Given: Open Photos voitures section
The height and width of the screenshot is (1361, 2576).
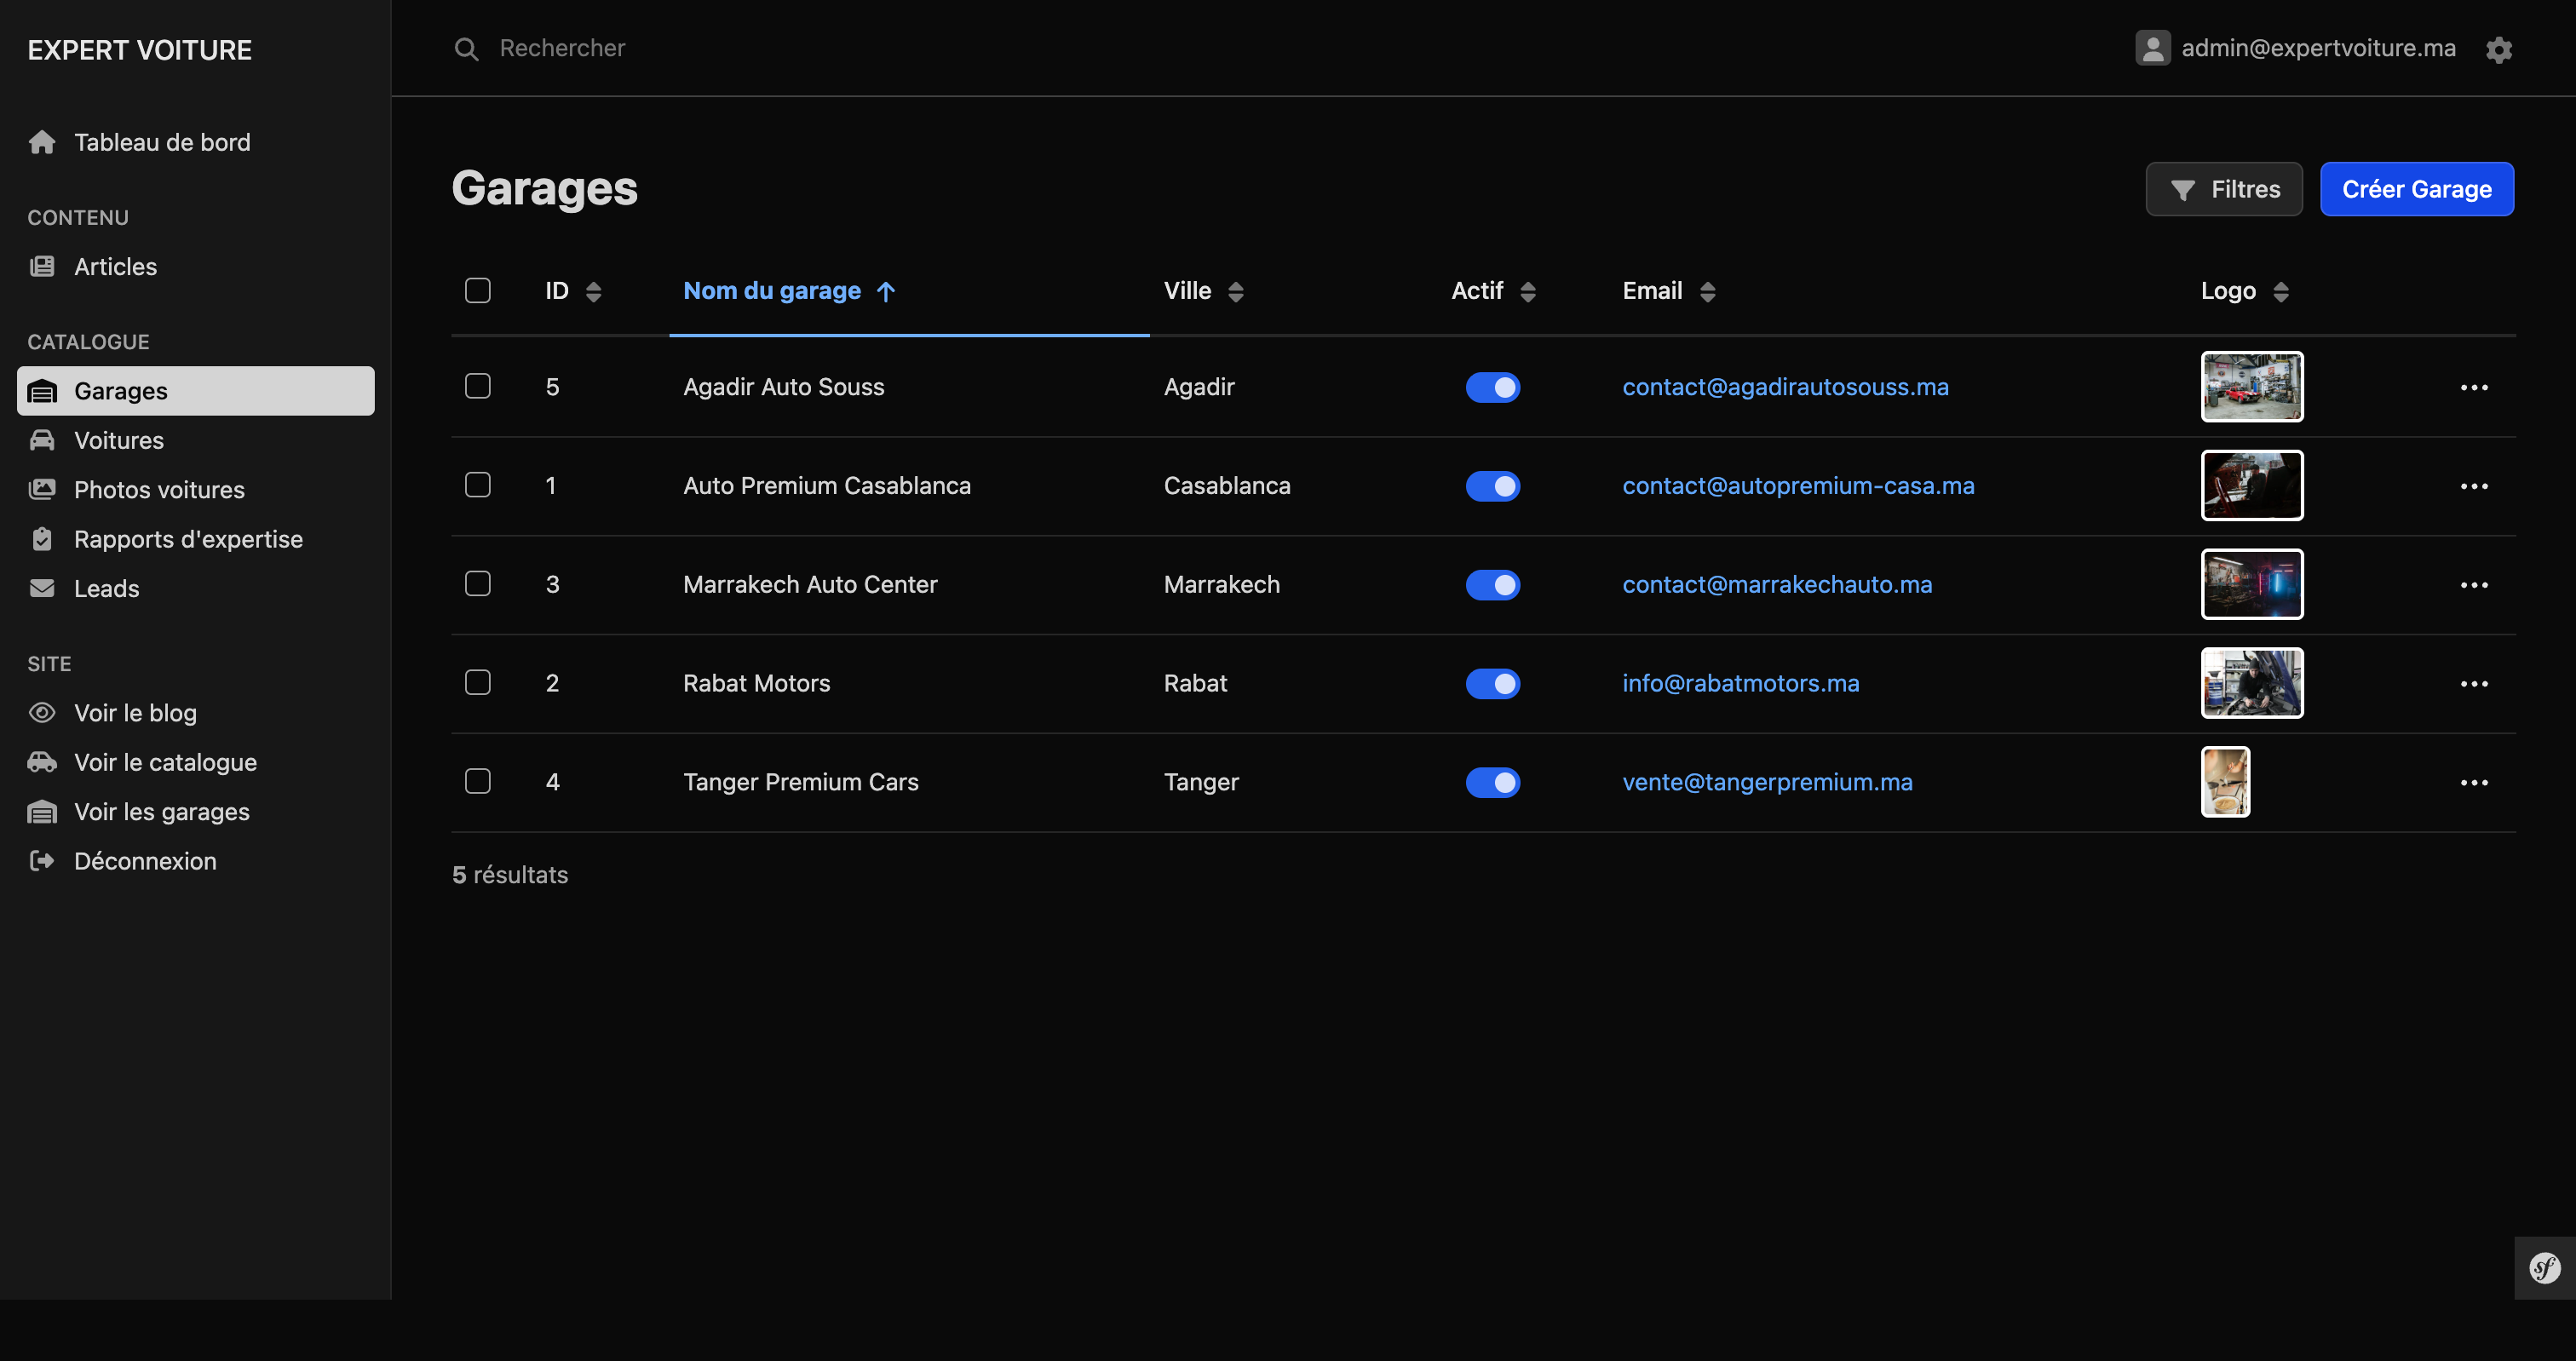Looking at the screenshot, I should (x=196, y=489).
